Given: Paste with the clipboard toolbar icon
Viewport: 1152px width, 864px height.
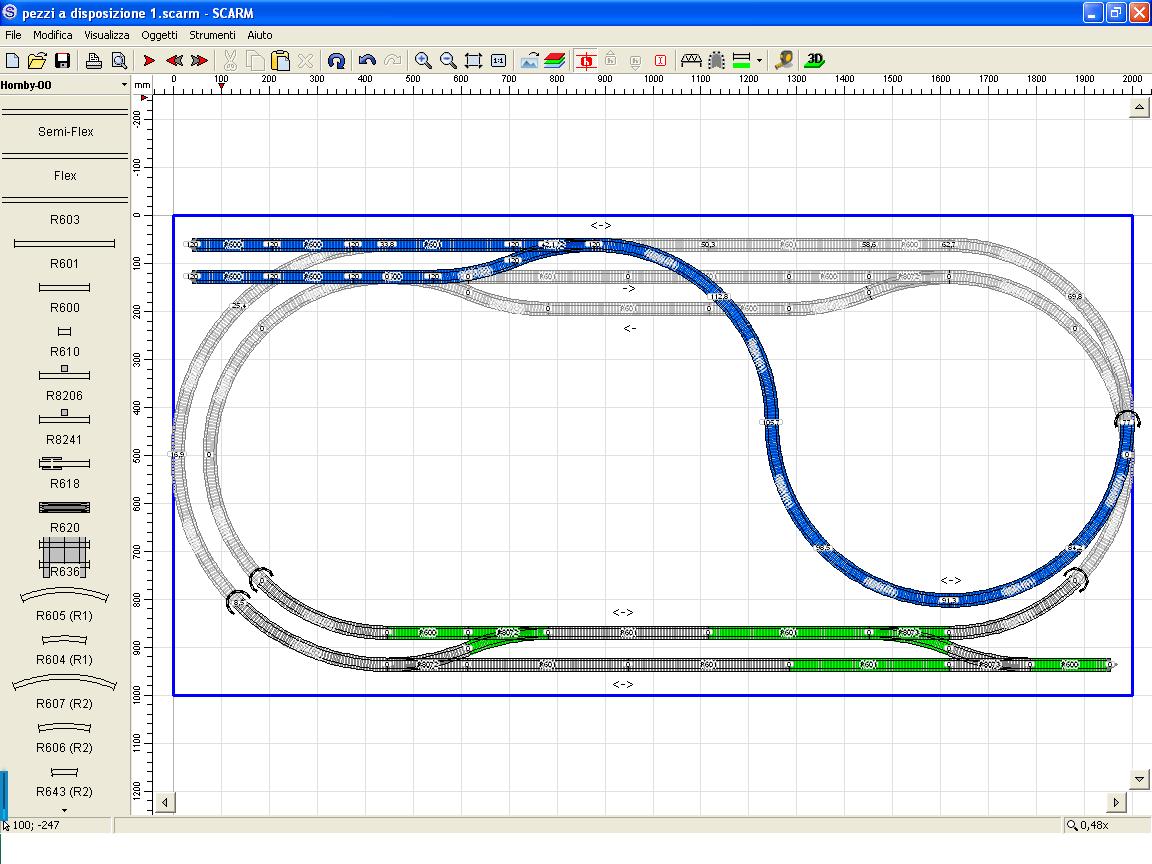Looking at the screenshot, I should point(280,60).
